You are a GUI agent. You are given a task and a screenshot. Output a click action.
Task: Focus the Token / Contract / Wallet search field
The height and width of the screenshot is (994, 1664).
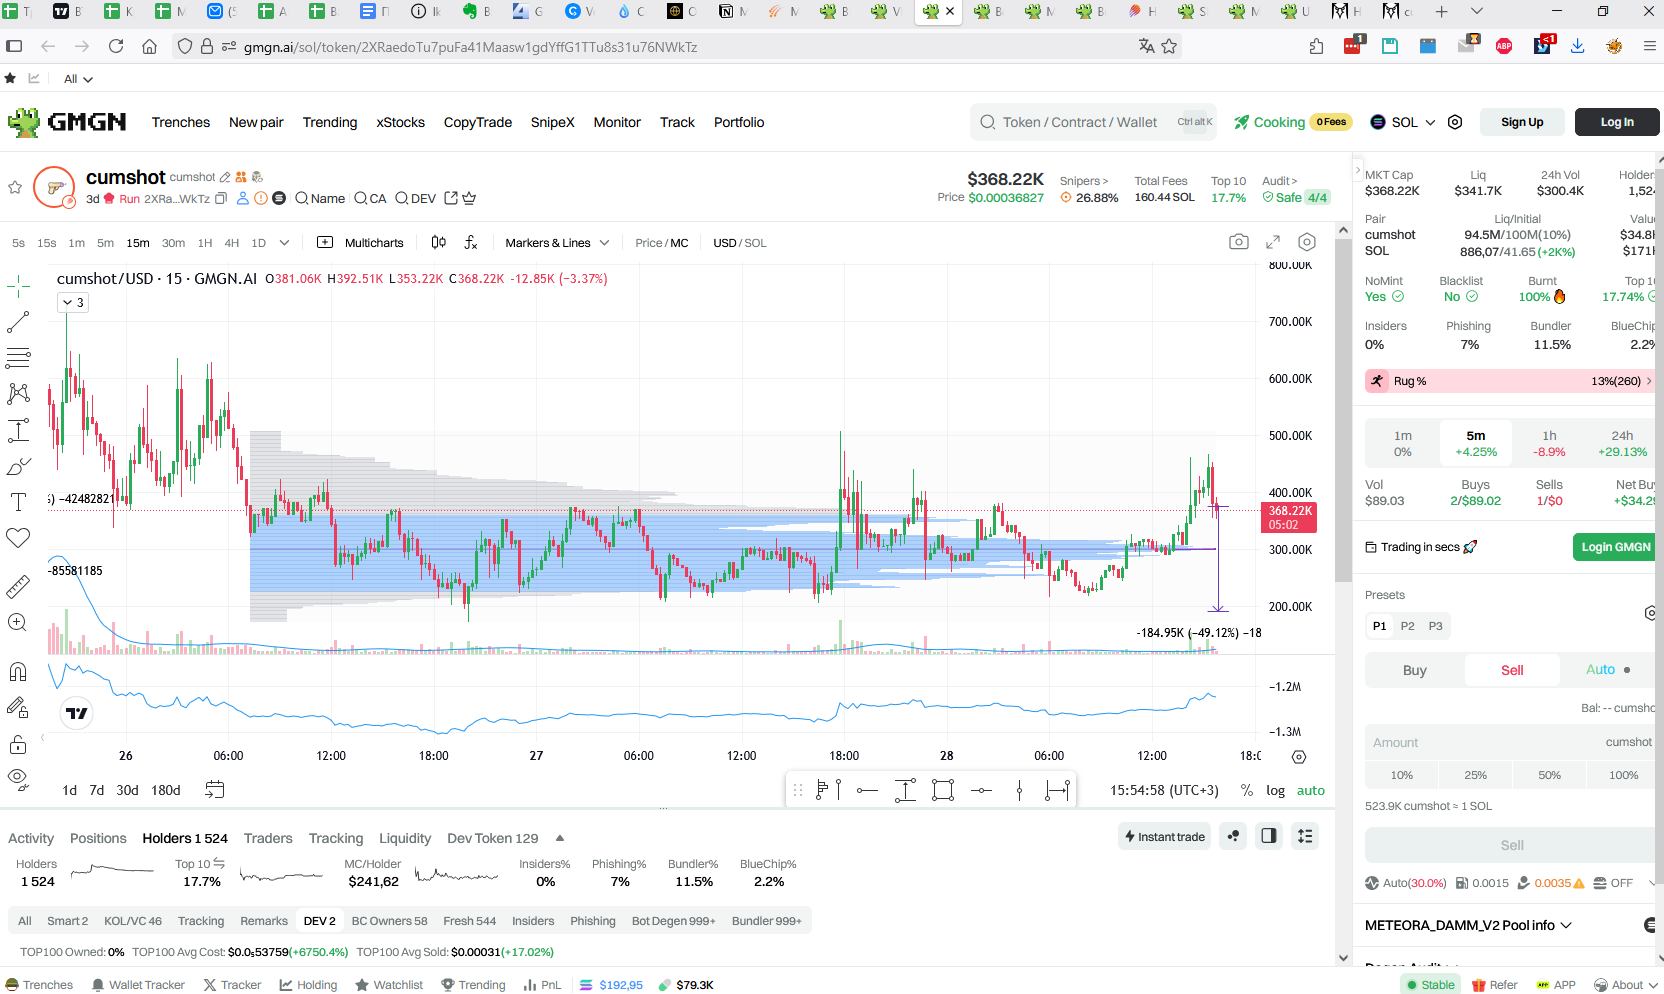(x=1095, y=122)
